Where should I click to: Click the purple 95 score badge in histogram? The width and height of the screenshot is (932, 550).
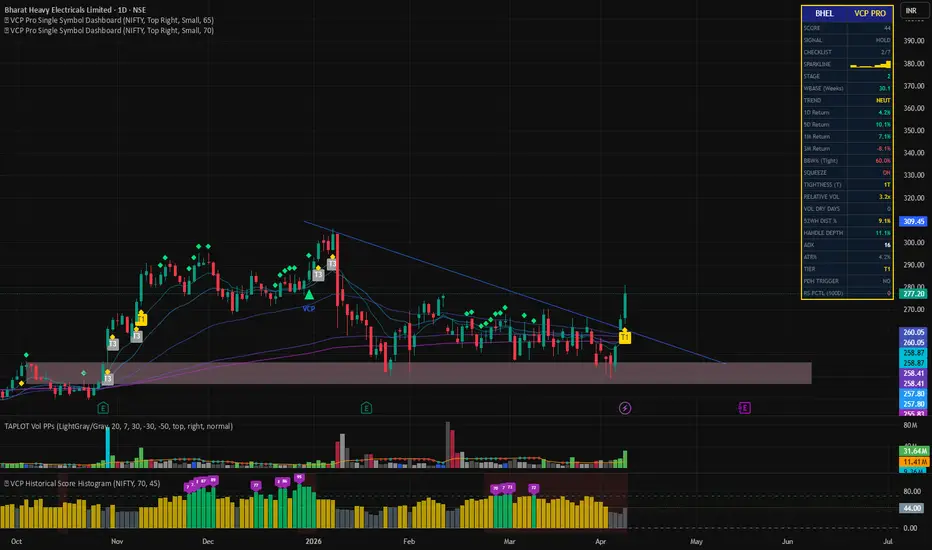pyautogui.click(x=299, y=477)
